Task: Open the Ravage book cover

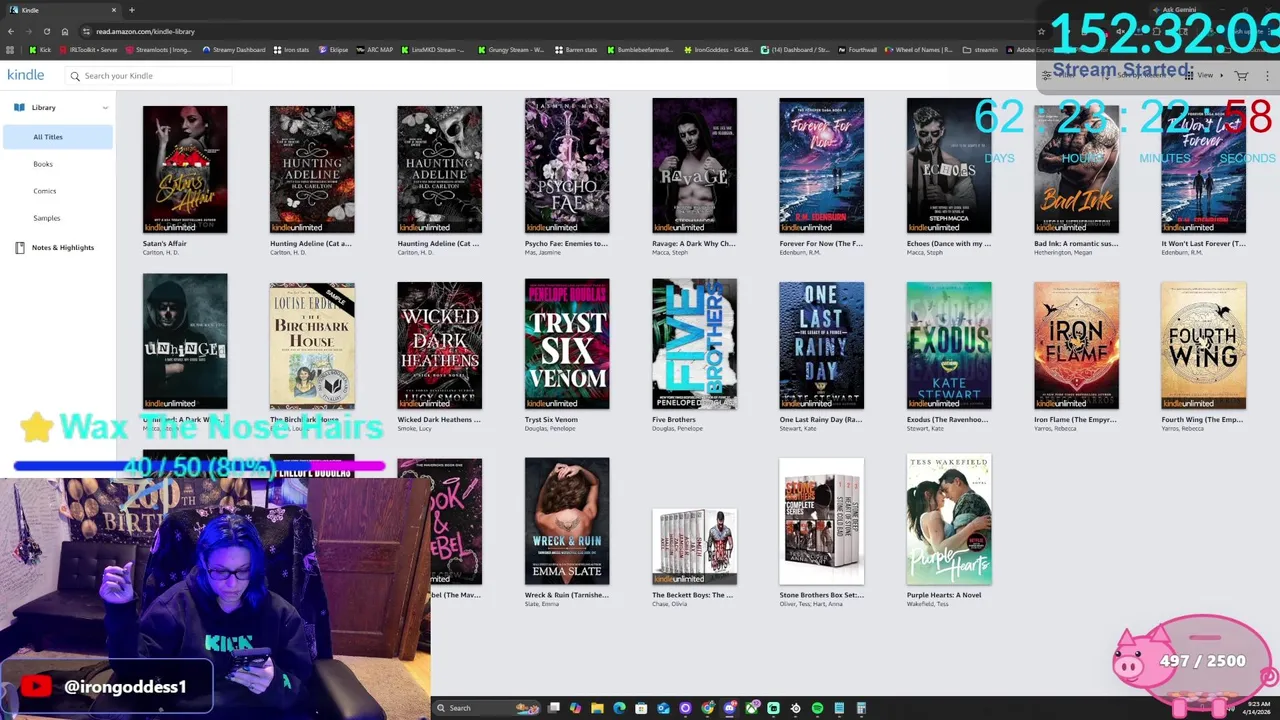Action: tap(694, 165)
